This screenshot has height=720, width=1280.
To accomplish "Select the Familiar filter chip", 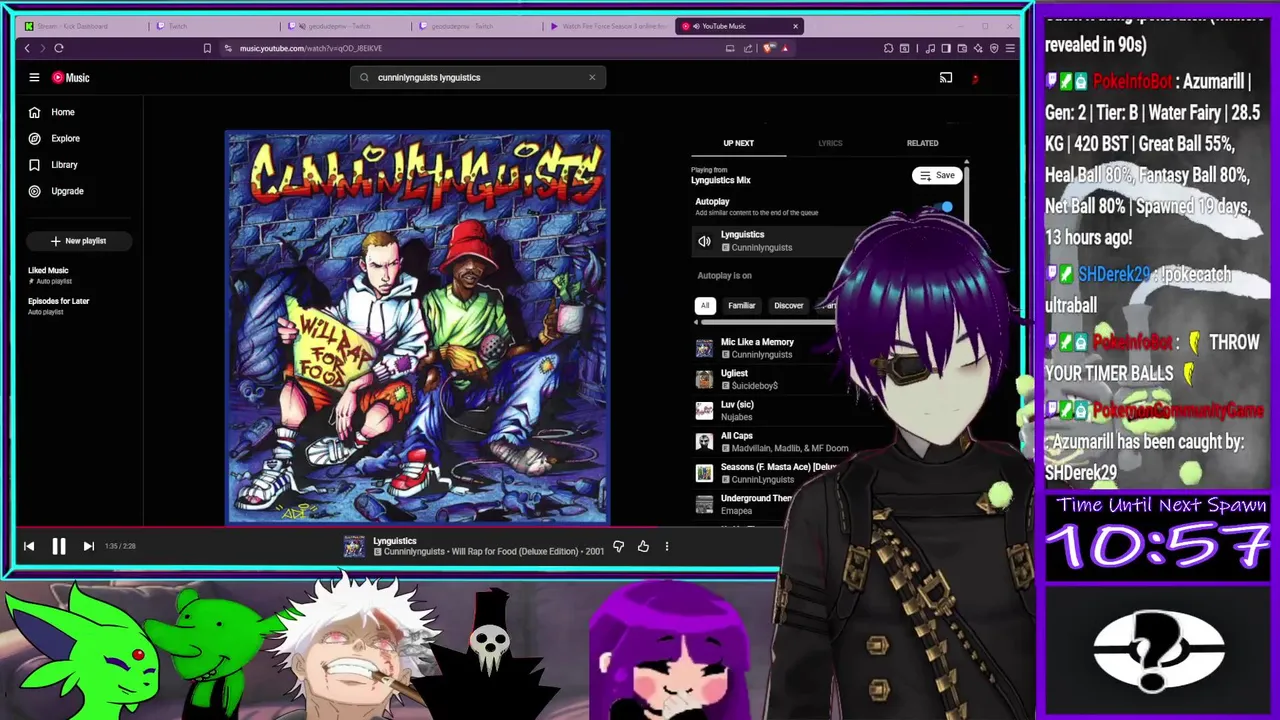I will click(x=741, y=306).
